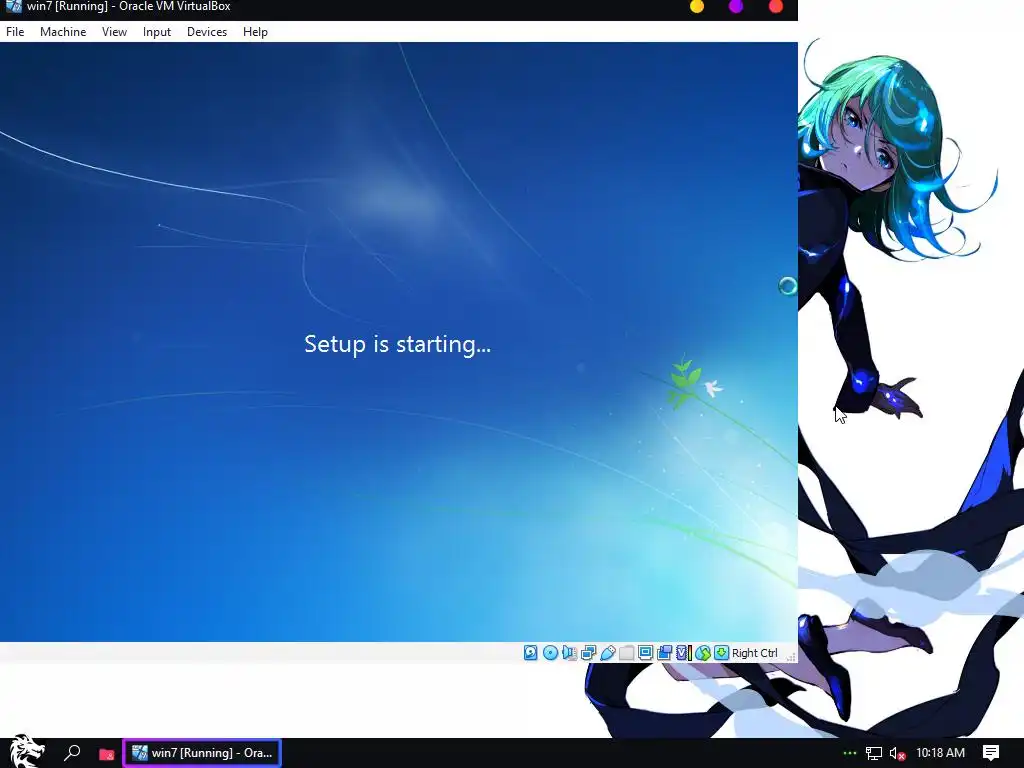Click the yellow minimize dot of VirtualBox window
This screenshot has height=768, width=1024.
(x=697, y=7)
